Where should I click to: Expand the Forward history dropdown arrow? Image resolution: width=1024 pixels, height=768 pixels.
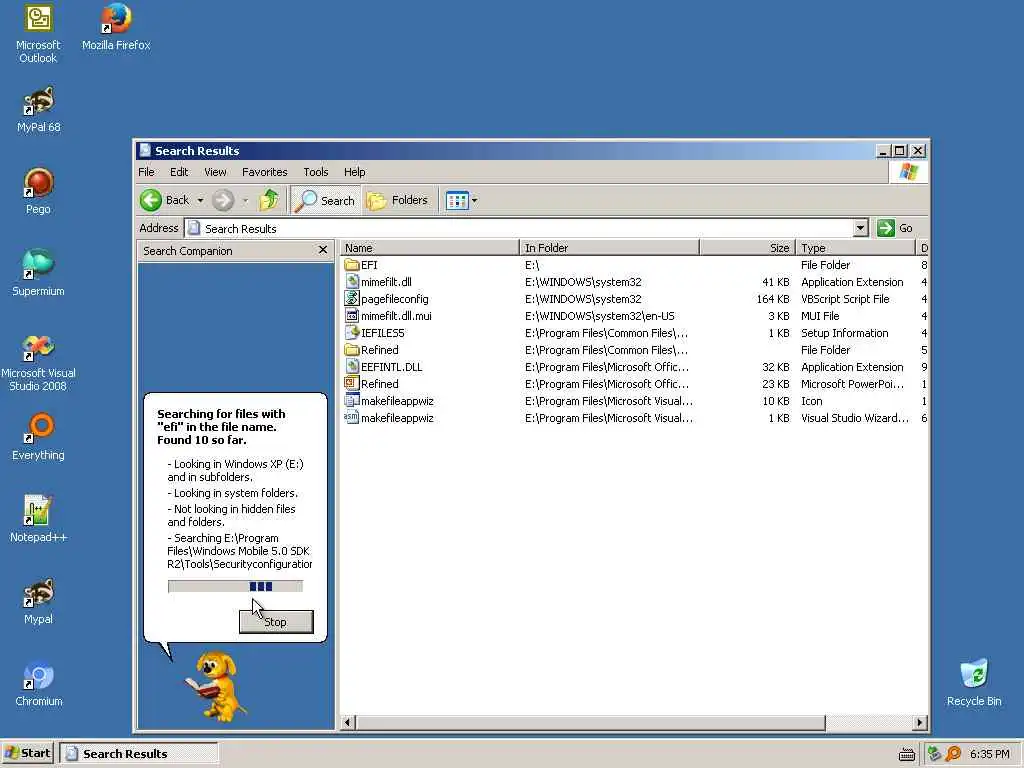pos(246,200)
